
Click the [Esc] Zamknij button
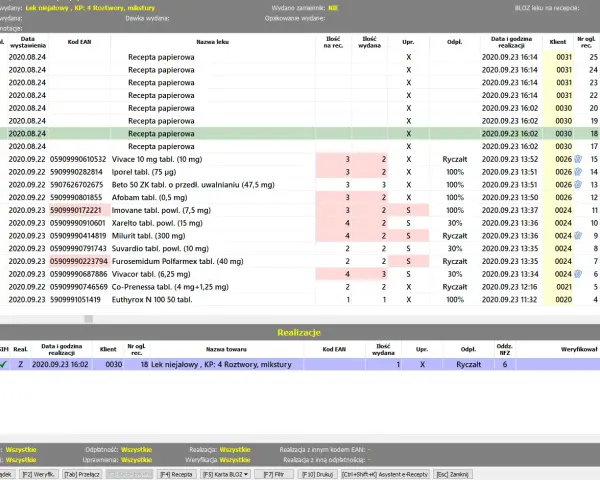point(453,474)
